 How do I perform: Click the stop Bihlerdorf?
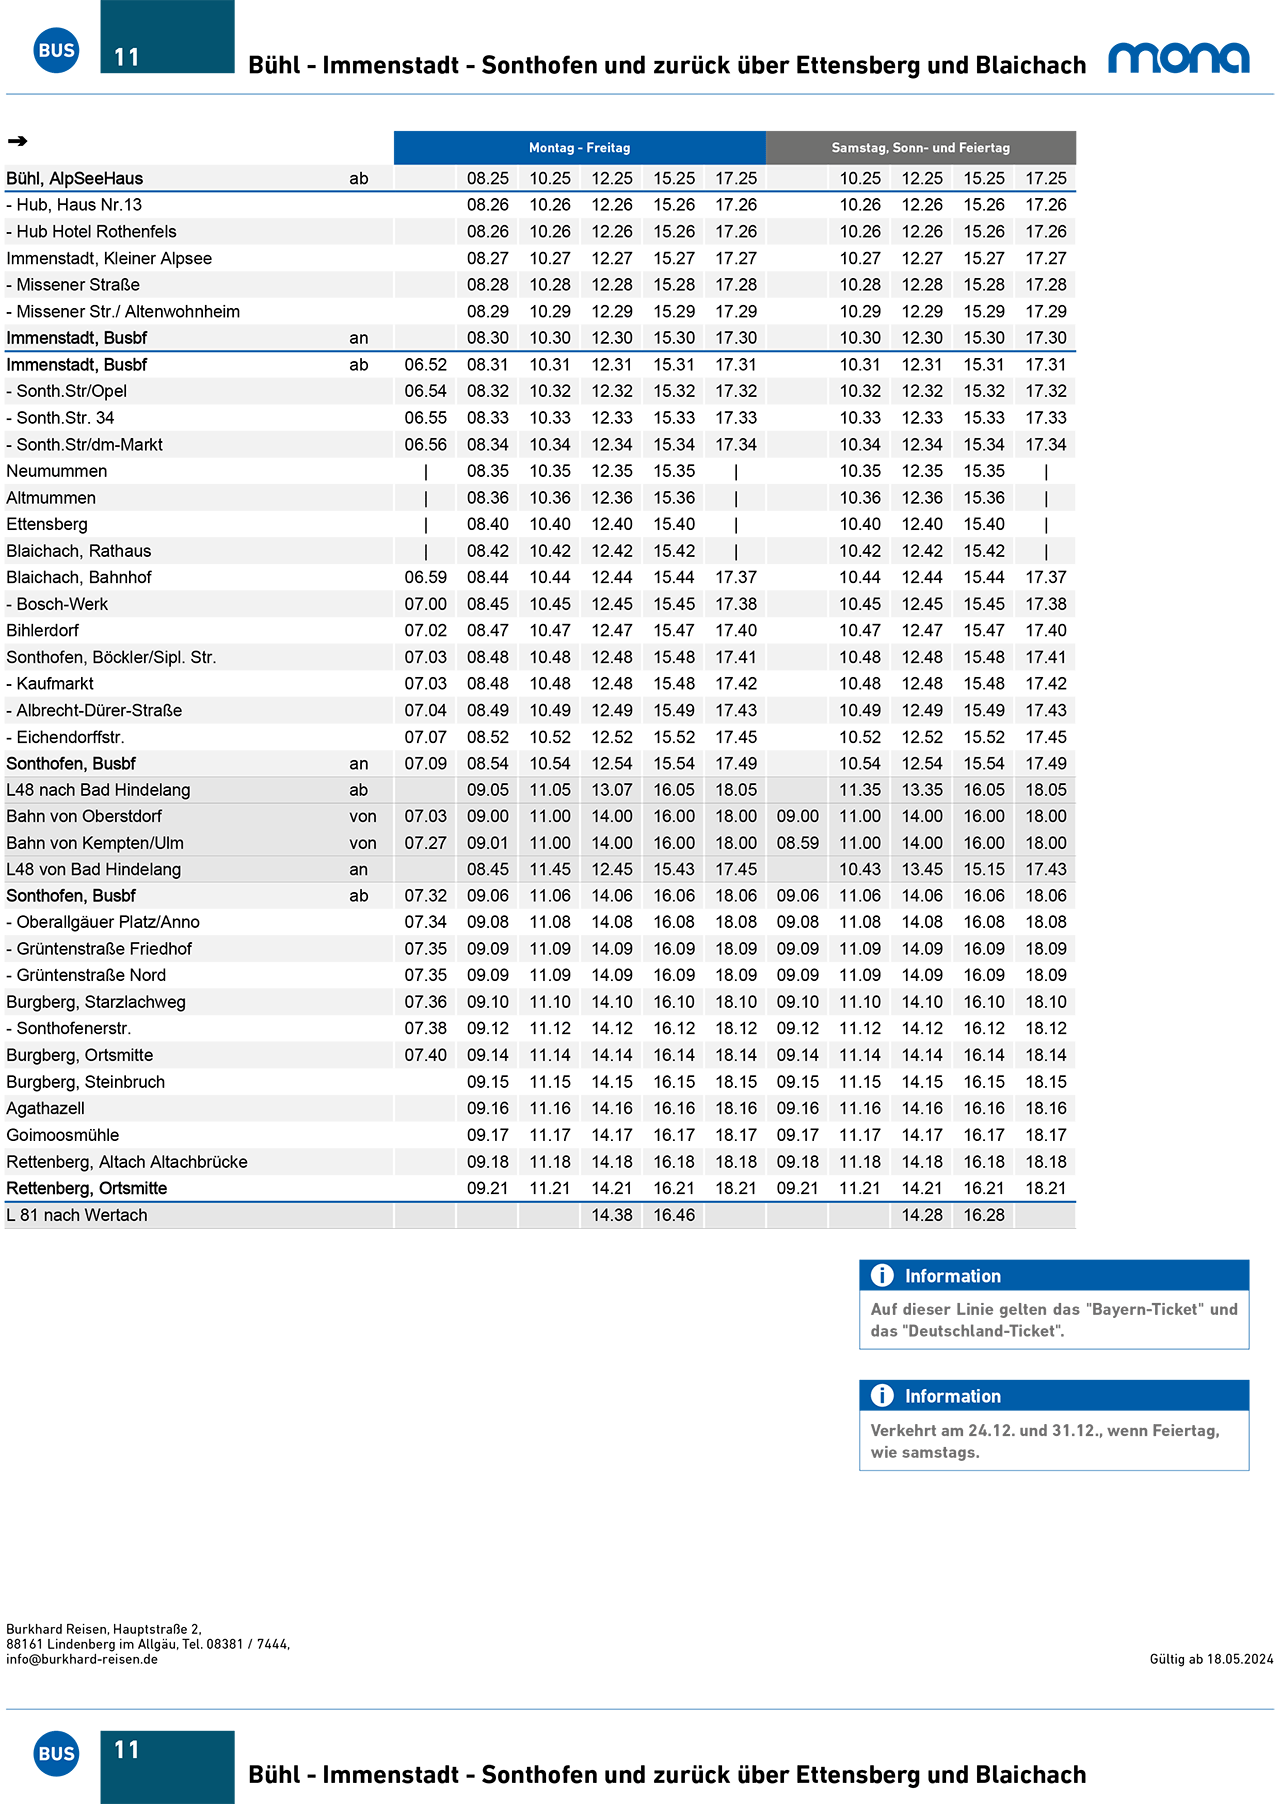tap(43, 630)
